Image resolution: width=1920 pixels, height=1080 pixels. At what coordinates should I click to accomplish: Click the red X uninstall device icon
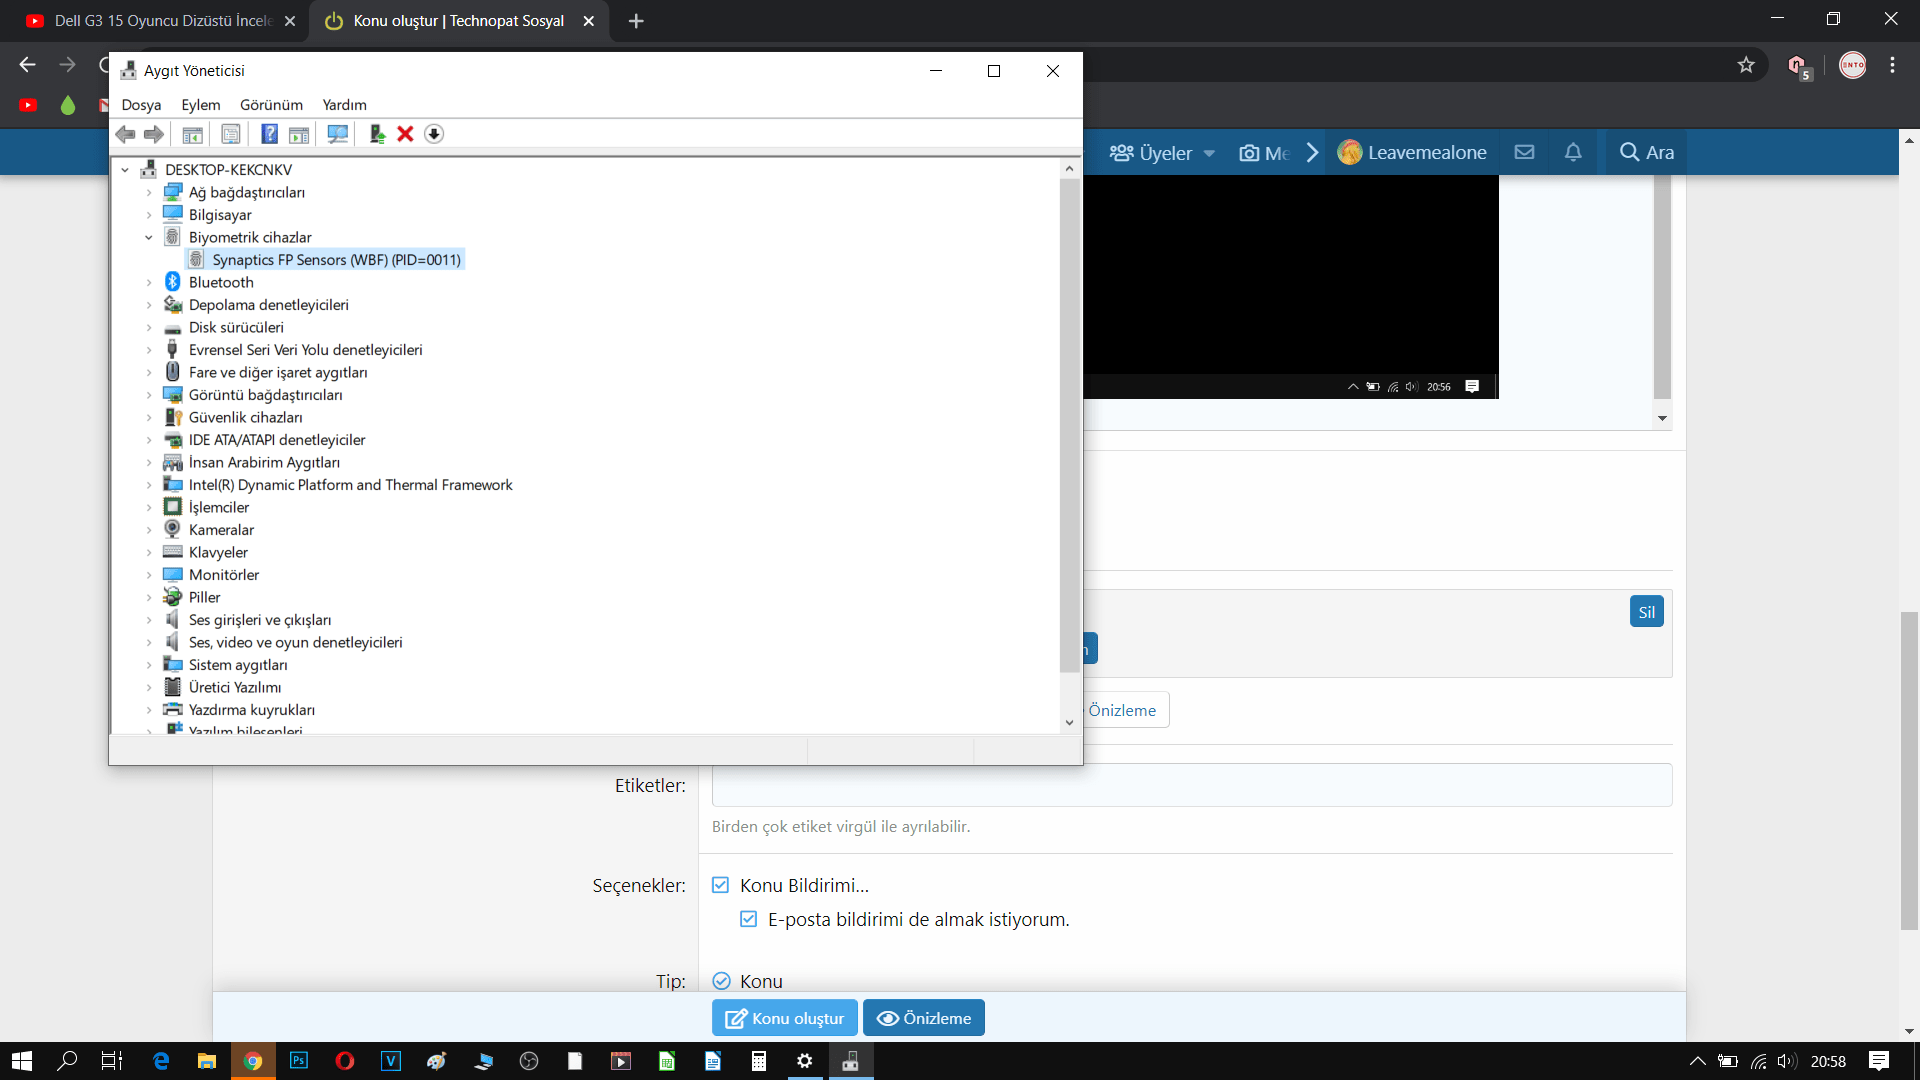pos(405,134)
